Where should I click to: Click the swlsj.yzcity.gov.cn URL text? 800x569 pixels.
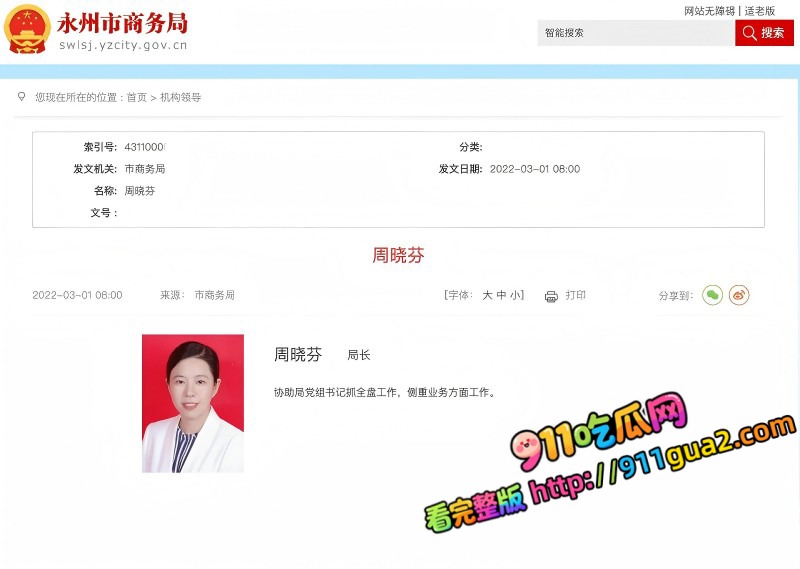[123, 45]
